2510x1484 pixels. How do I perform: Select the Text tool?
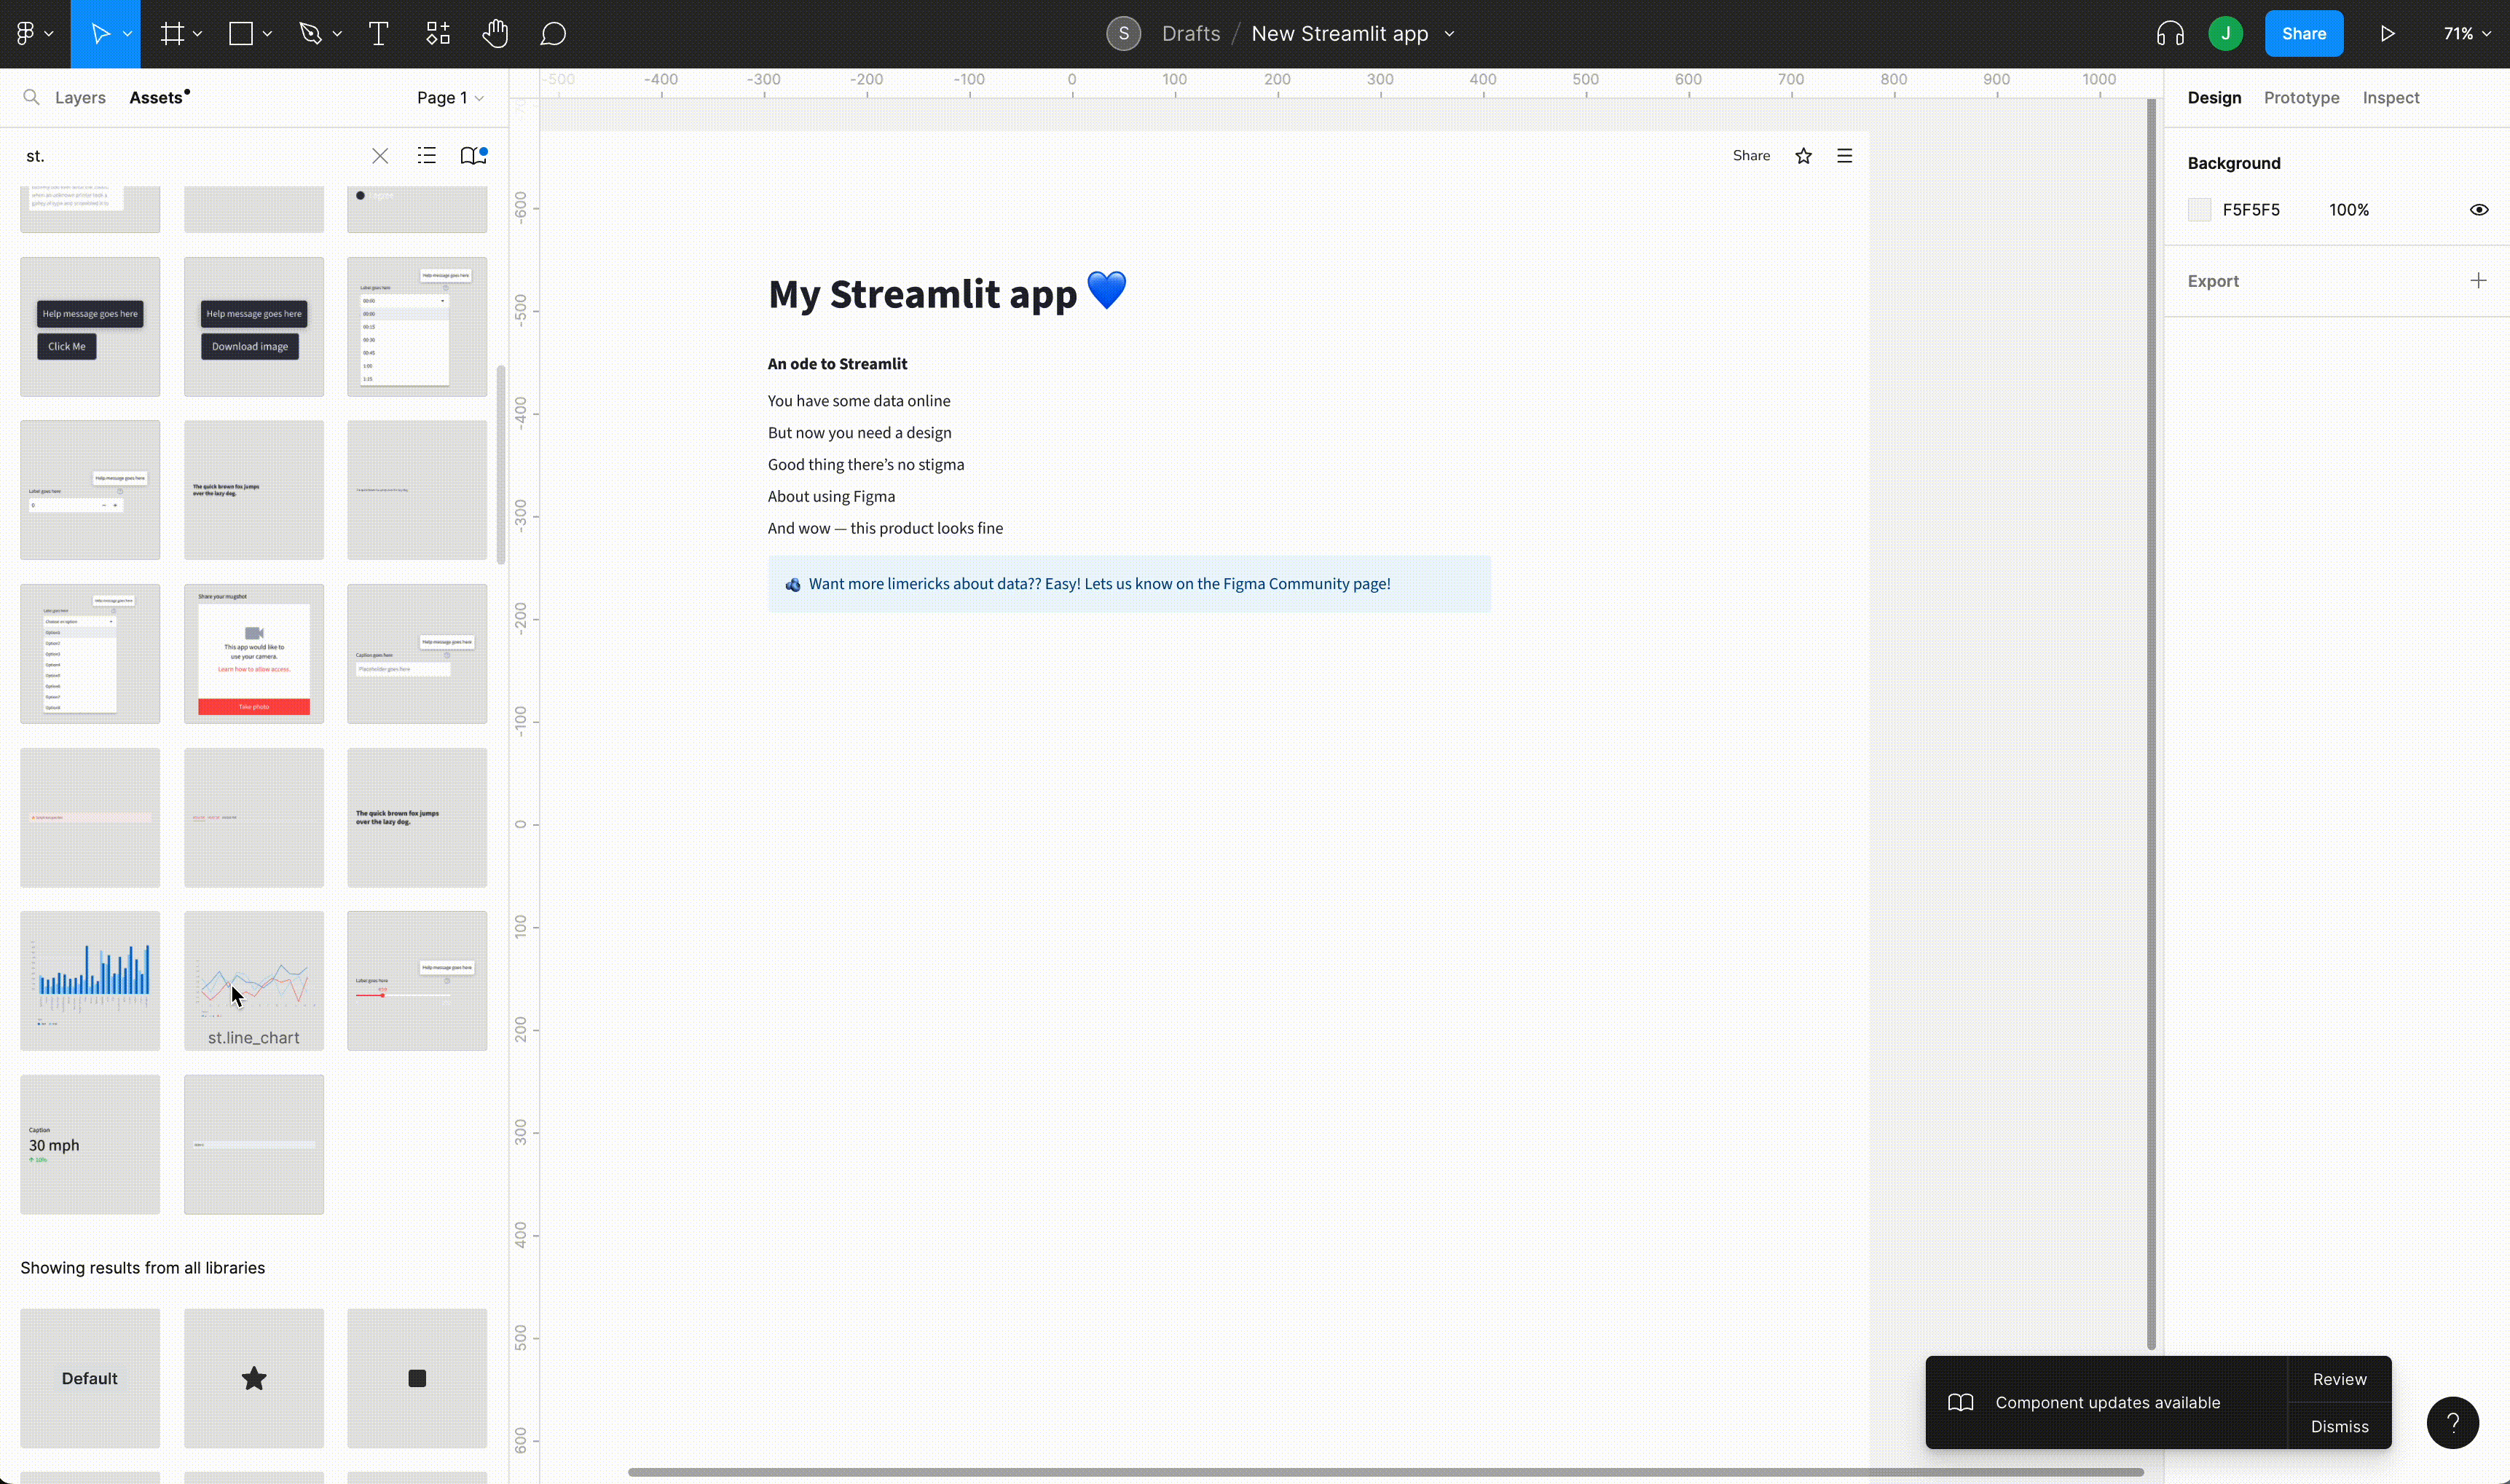(x=378, y=33)
